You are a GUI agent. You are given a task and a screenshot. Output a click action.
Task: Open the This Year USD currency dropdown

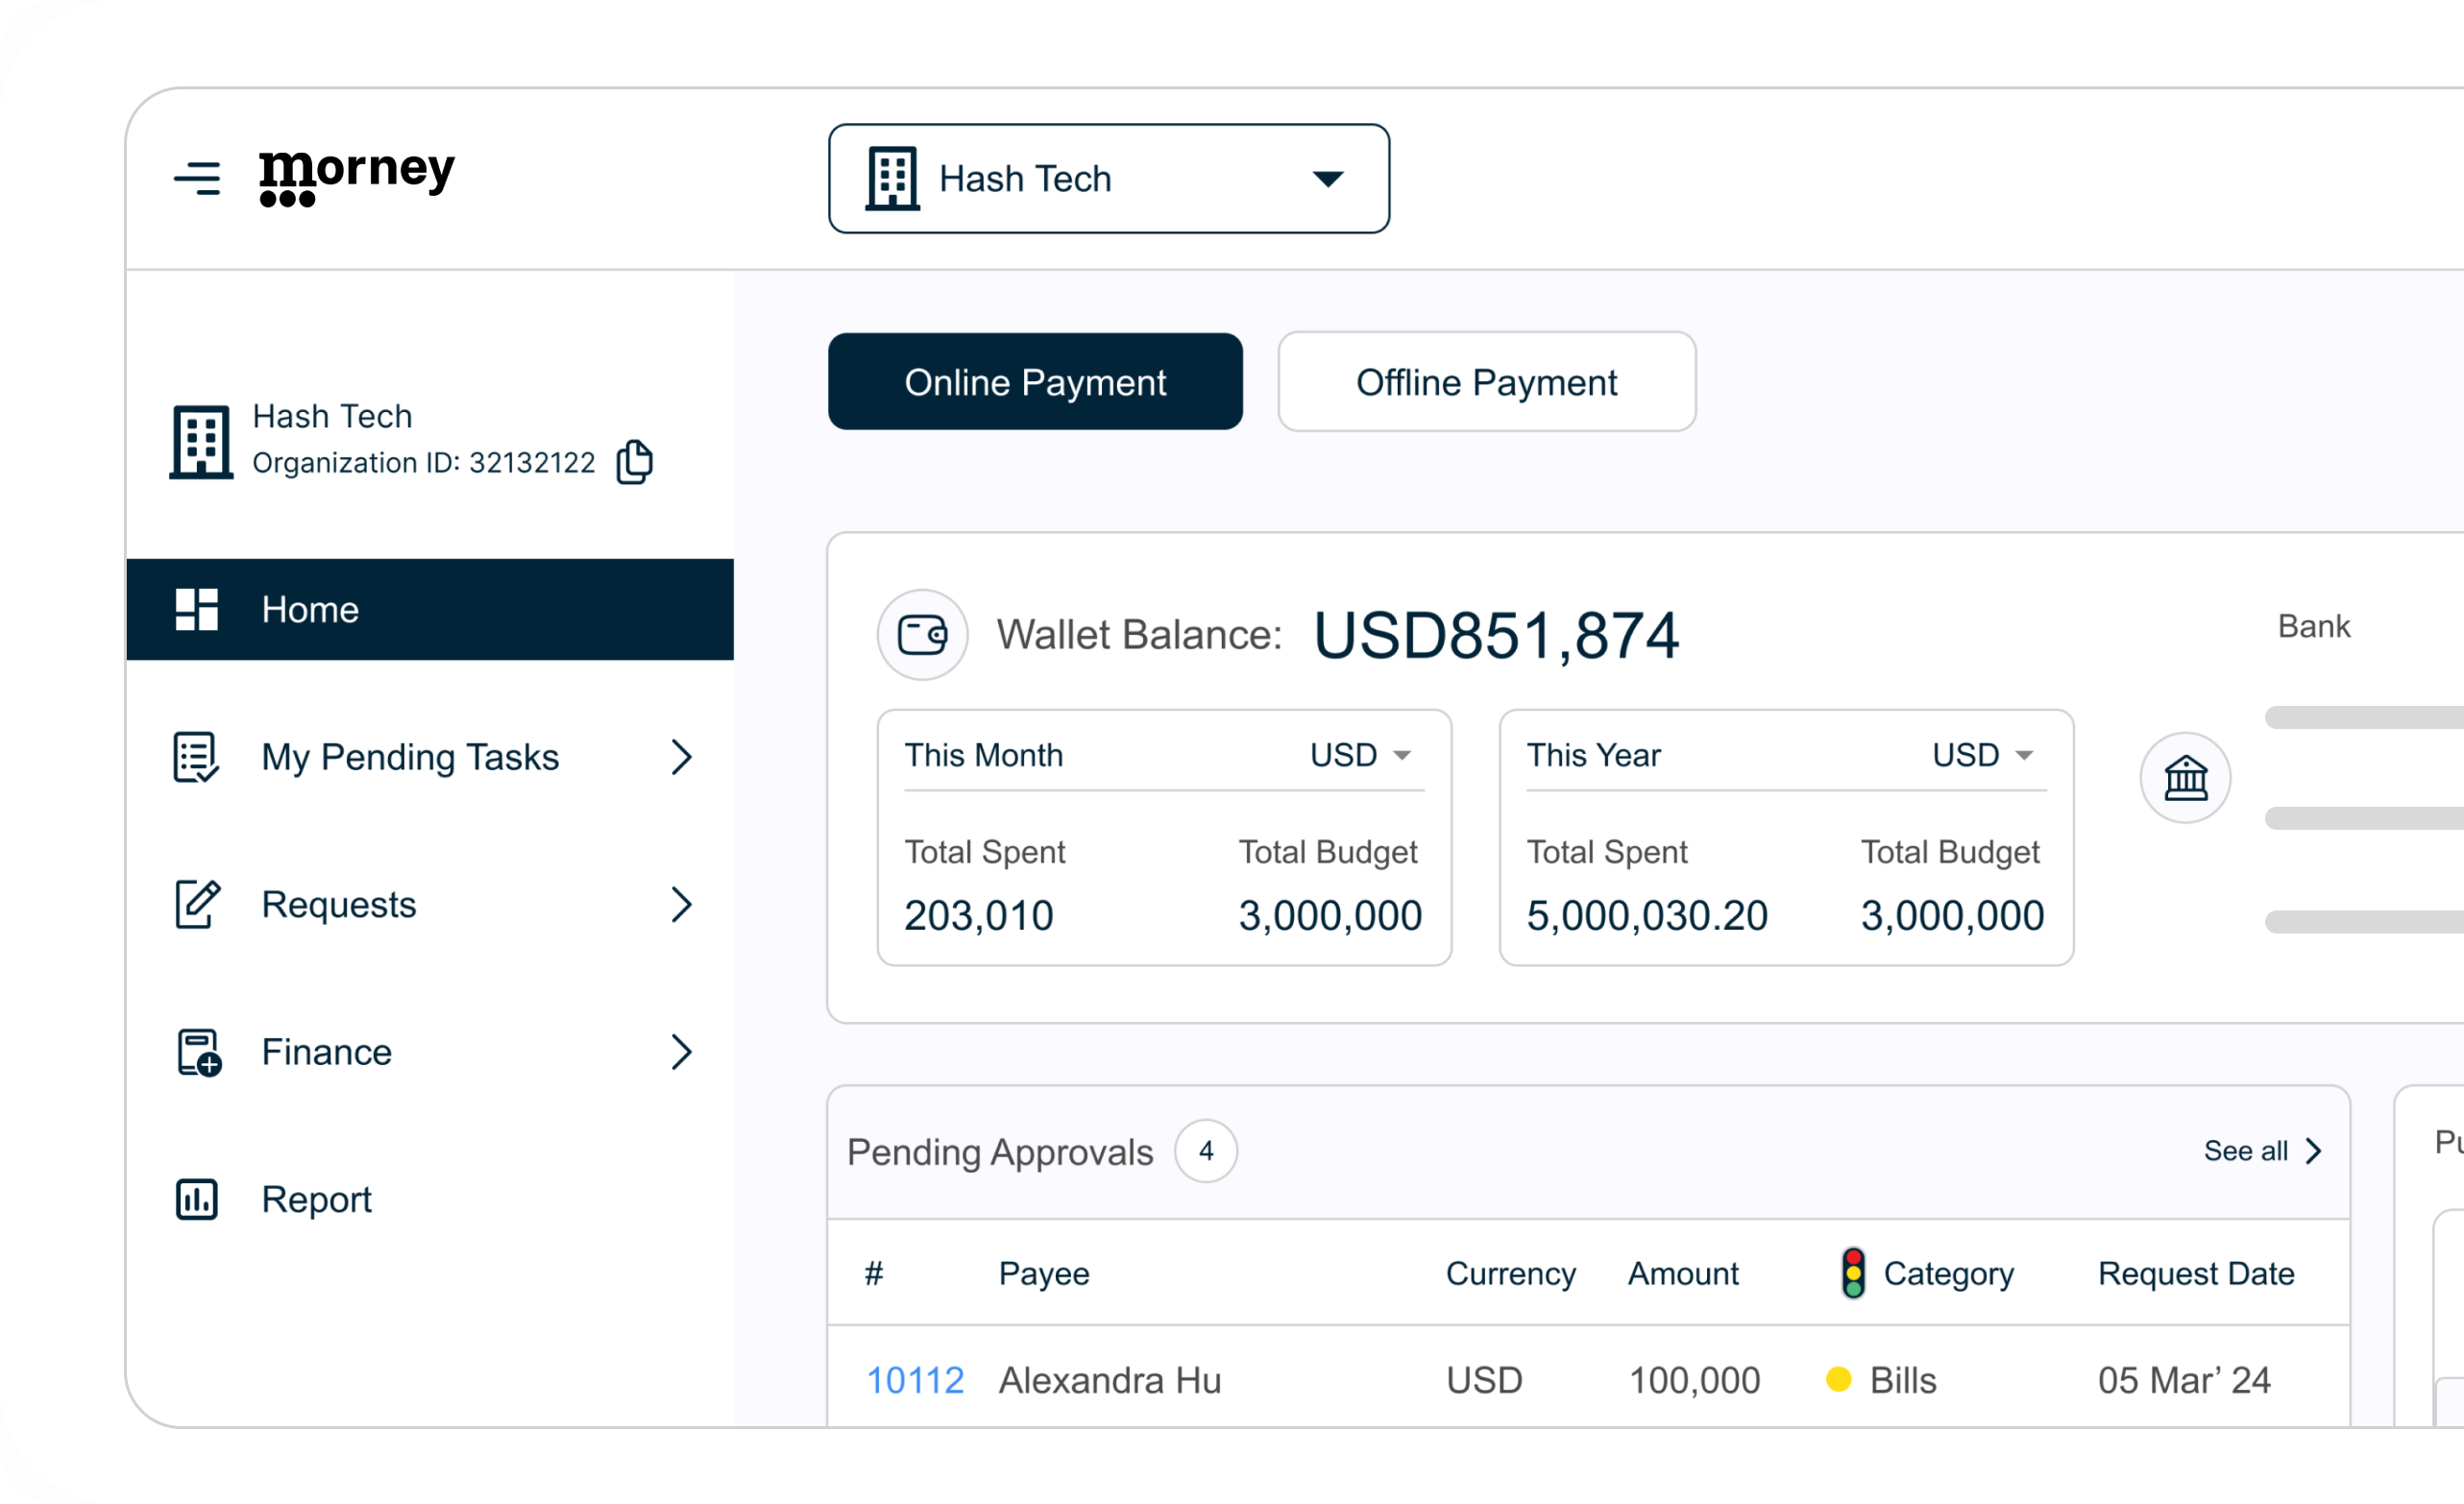(x=1983, y=755)
